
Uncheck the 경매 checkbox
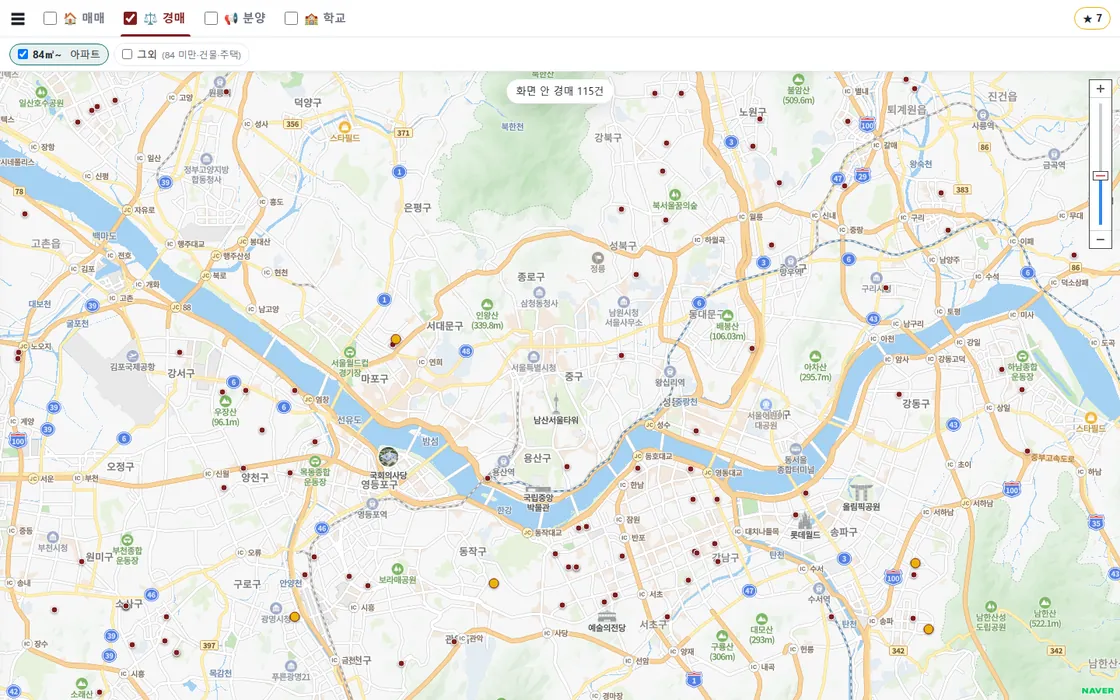(130, 19)
